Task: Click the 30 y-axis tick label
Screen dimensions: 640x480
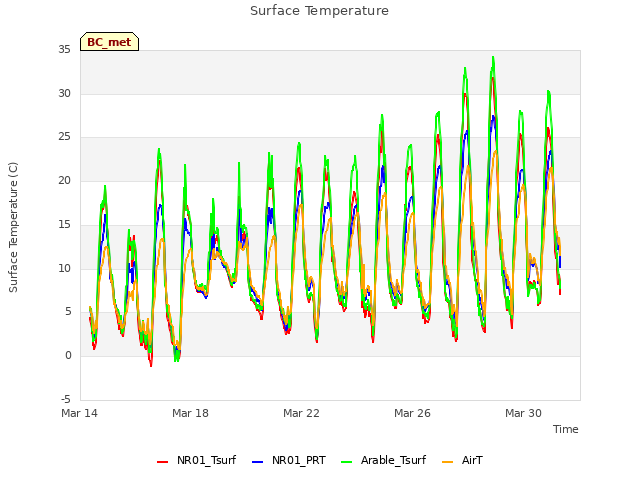Action: pyautogui.click(x=64, y=93)
